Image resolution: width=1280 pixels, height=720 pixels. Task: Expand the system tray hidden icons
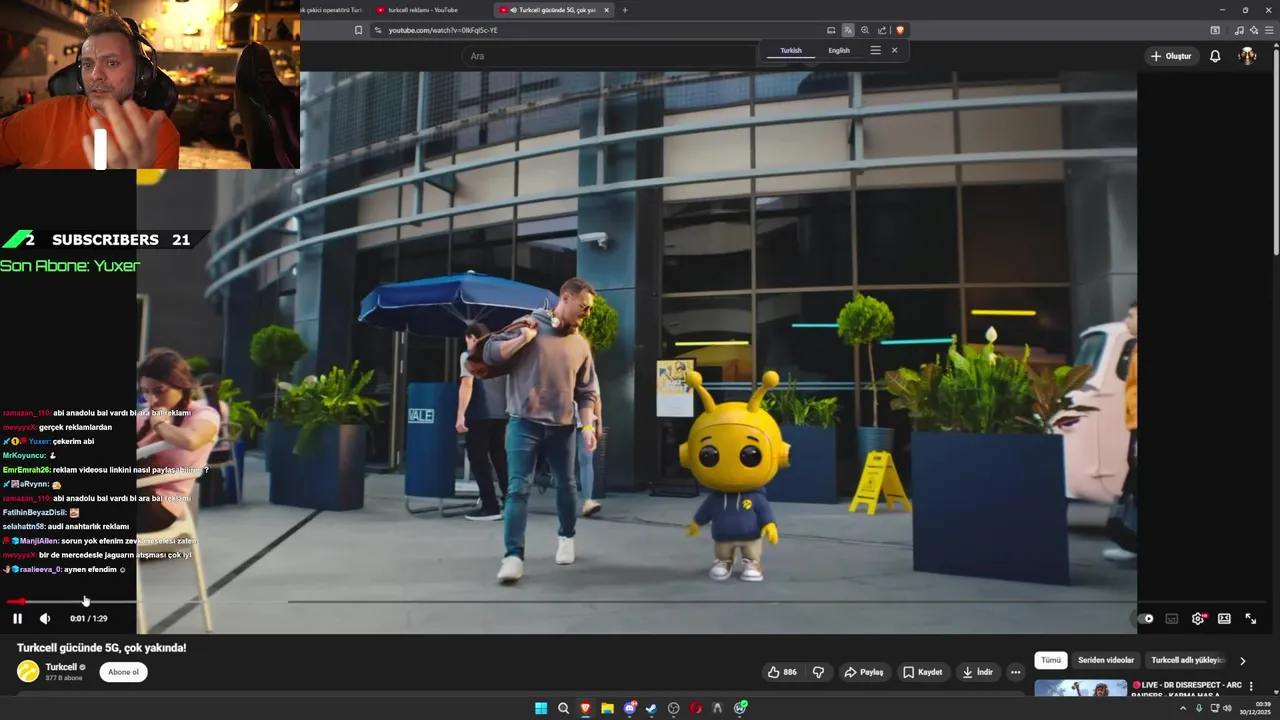1184,708
